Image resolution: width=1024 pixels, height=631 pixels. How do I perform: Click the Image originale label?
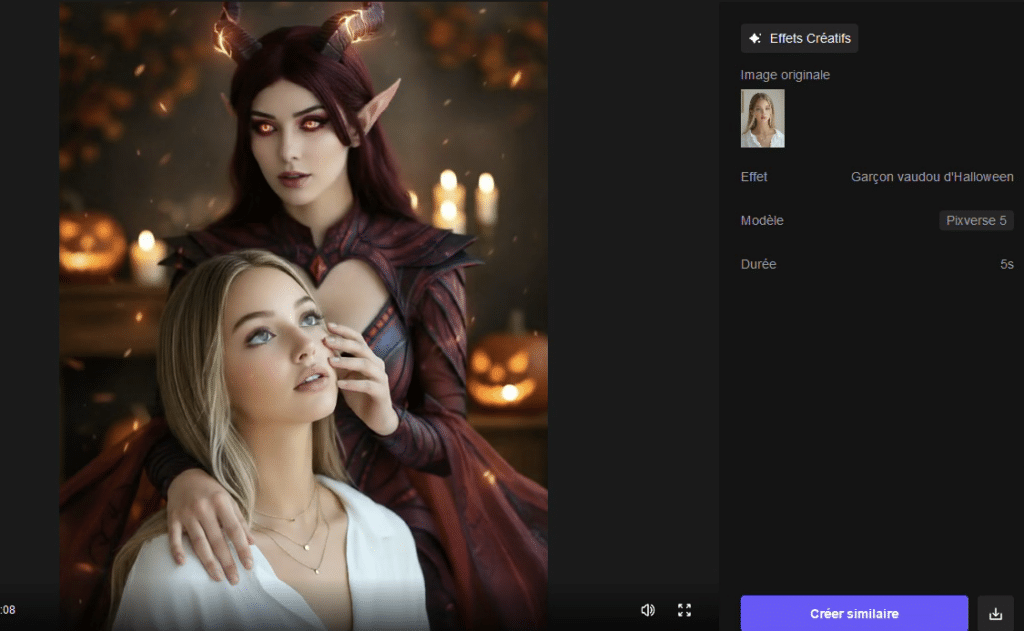(785, 75)
